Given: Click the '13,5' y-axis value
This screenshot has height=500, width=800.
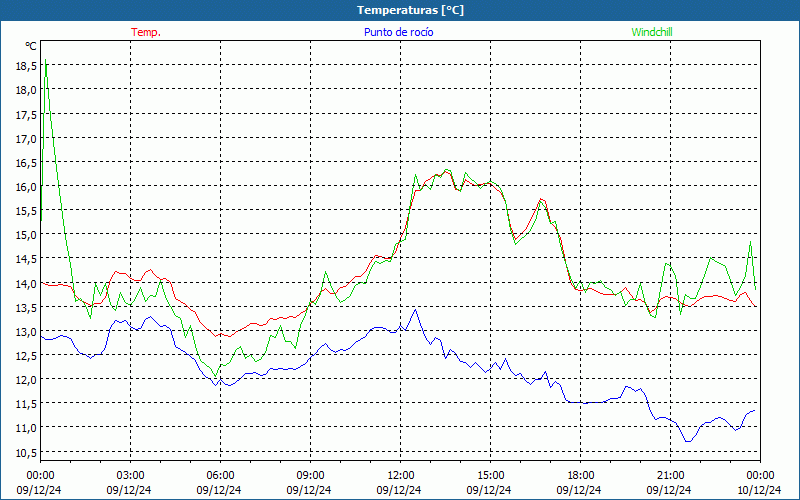Looking at the screenshot, I should pyautogui.click(x=26, y=308).
